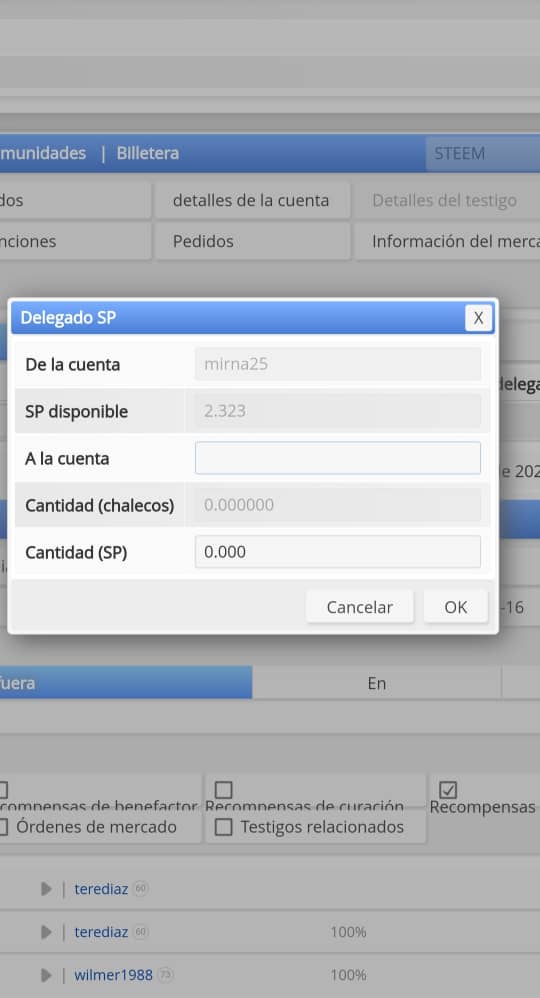
Task: Click the reputation badge next to wilmer1988
Action: coord(166,975)
